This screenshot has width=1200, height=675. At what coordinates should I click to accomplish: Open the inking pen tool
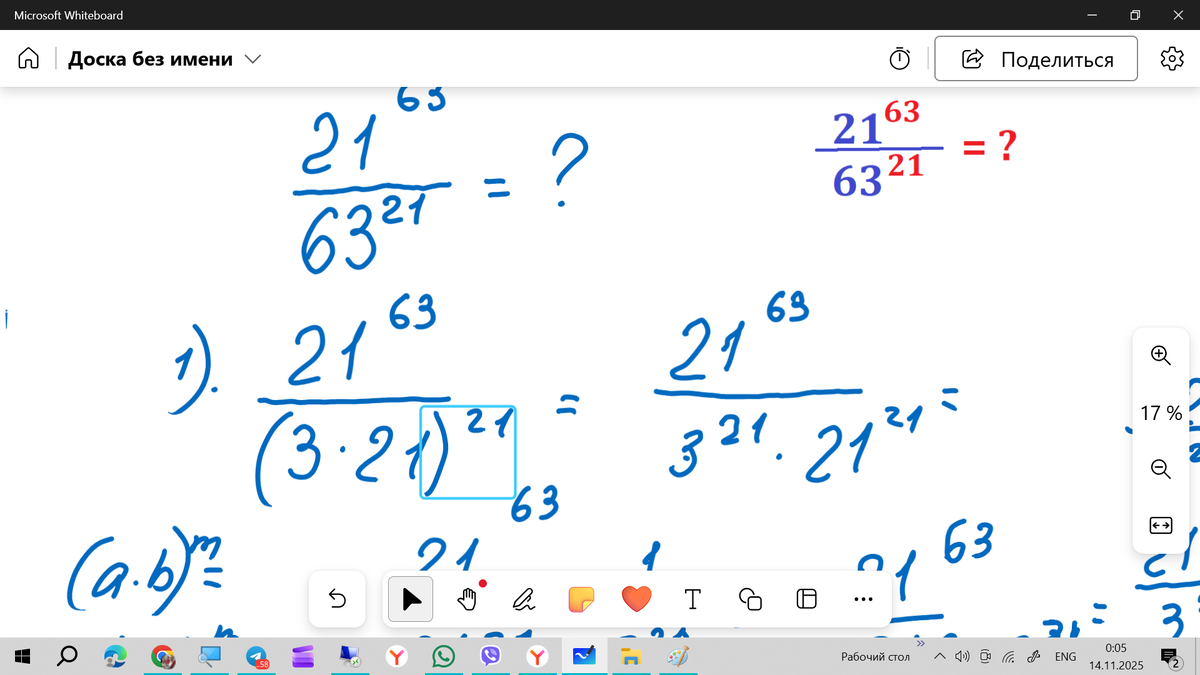point(523,599)
